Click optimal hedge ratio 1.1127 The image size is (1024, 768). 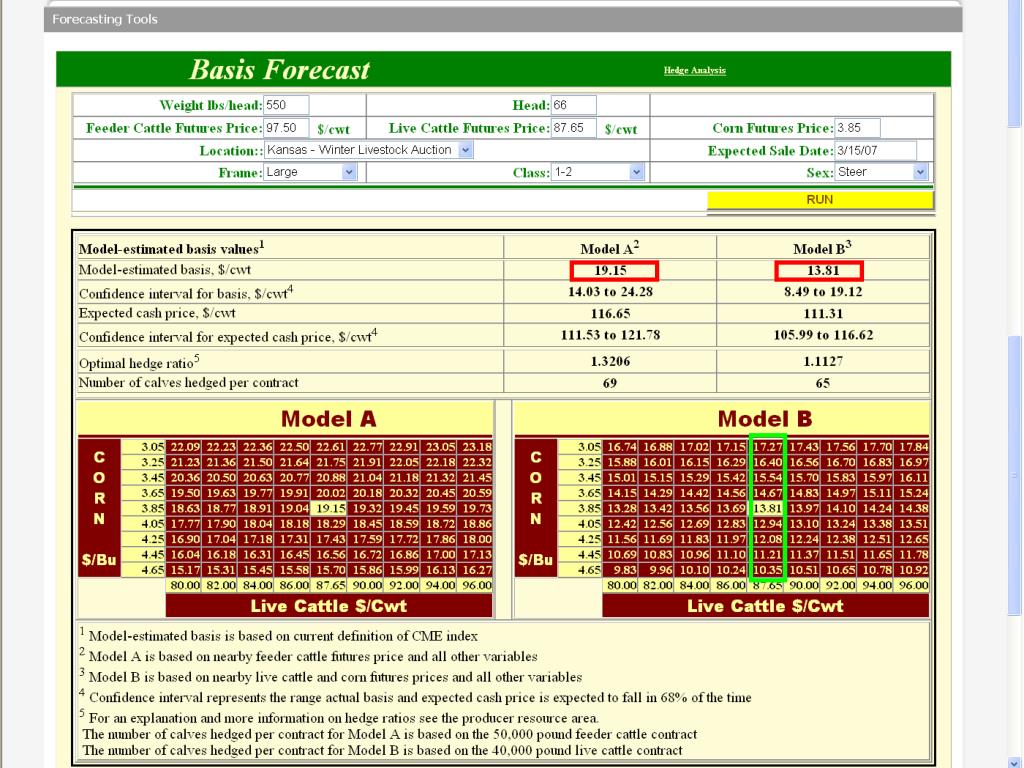[x=823, y=361]
